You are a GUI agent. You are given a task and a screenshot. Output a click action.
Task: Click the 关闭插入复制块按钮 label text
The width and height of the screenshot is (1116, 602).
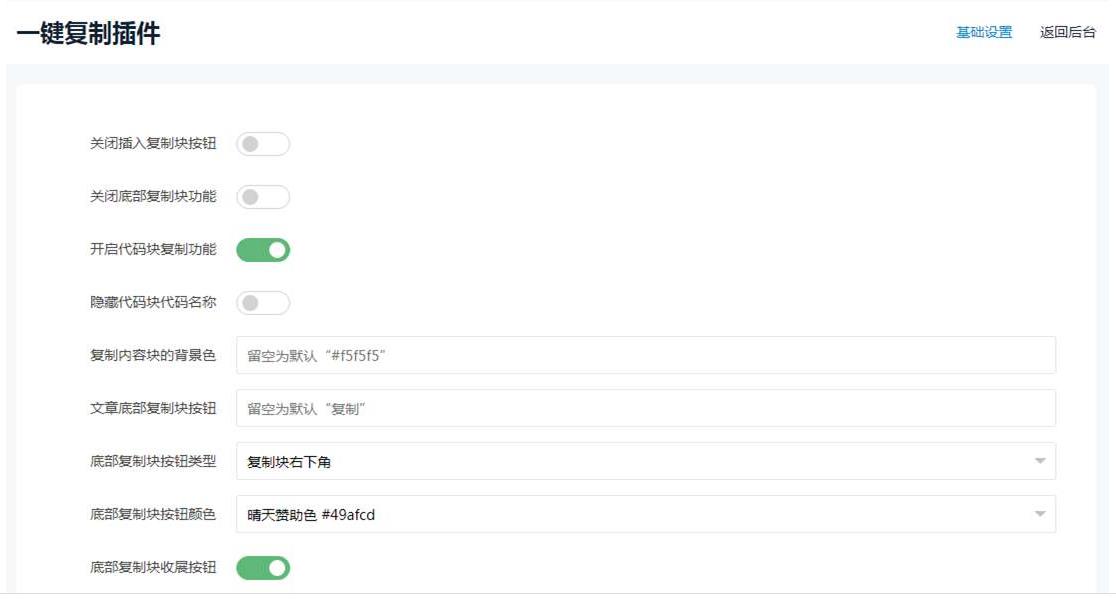153,144
